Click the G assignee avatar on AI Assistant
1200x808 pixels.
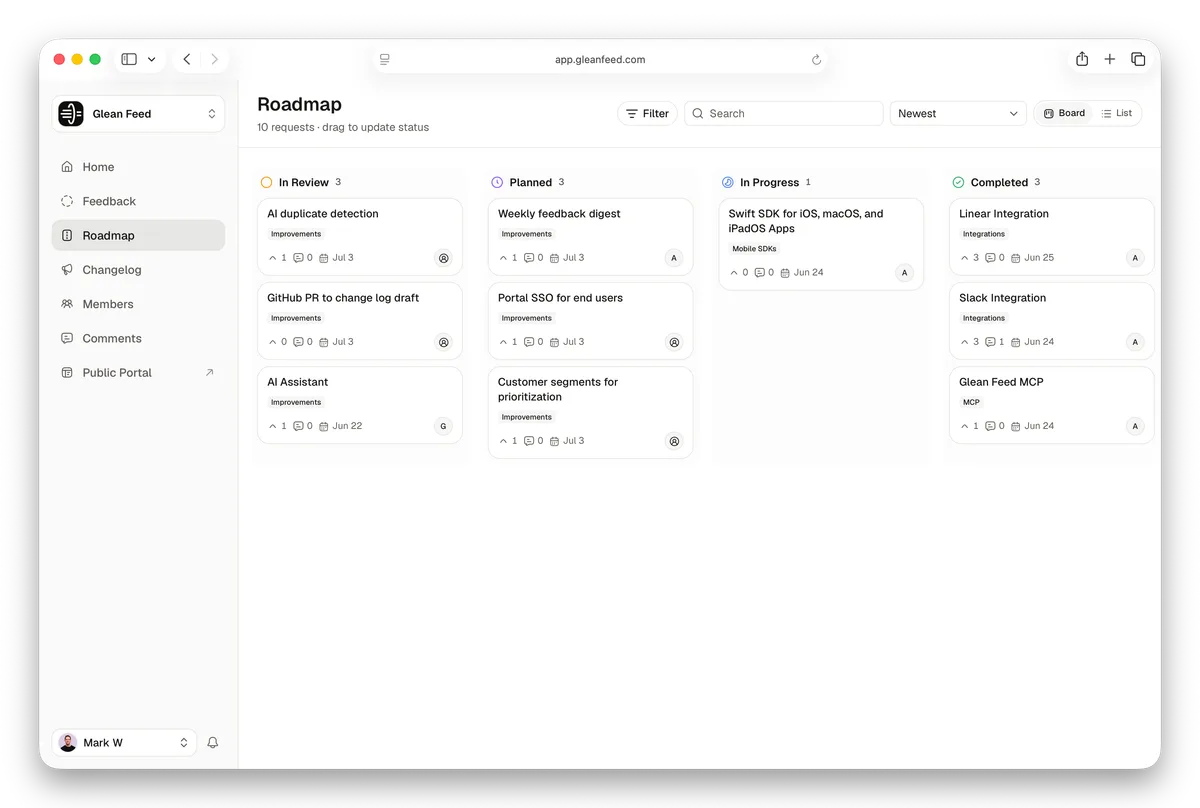tap(444, 426)
